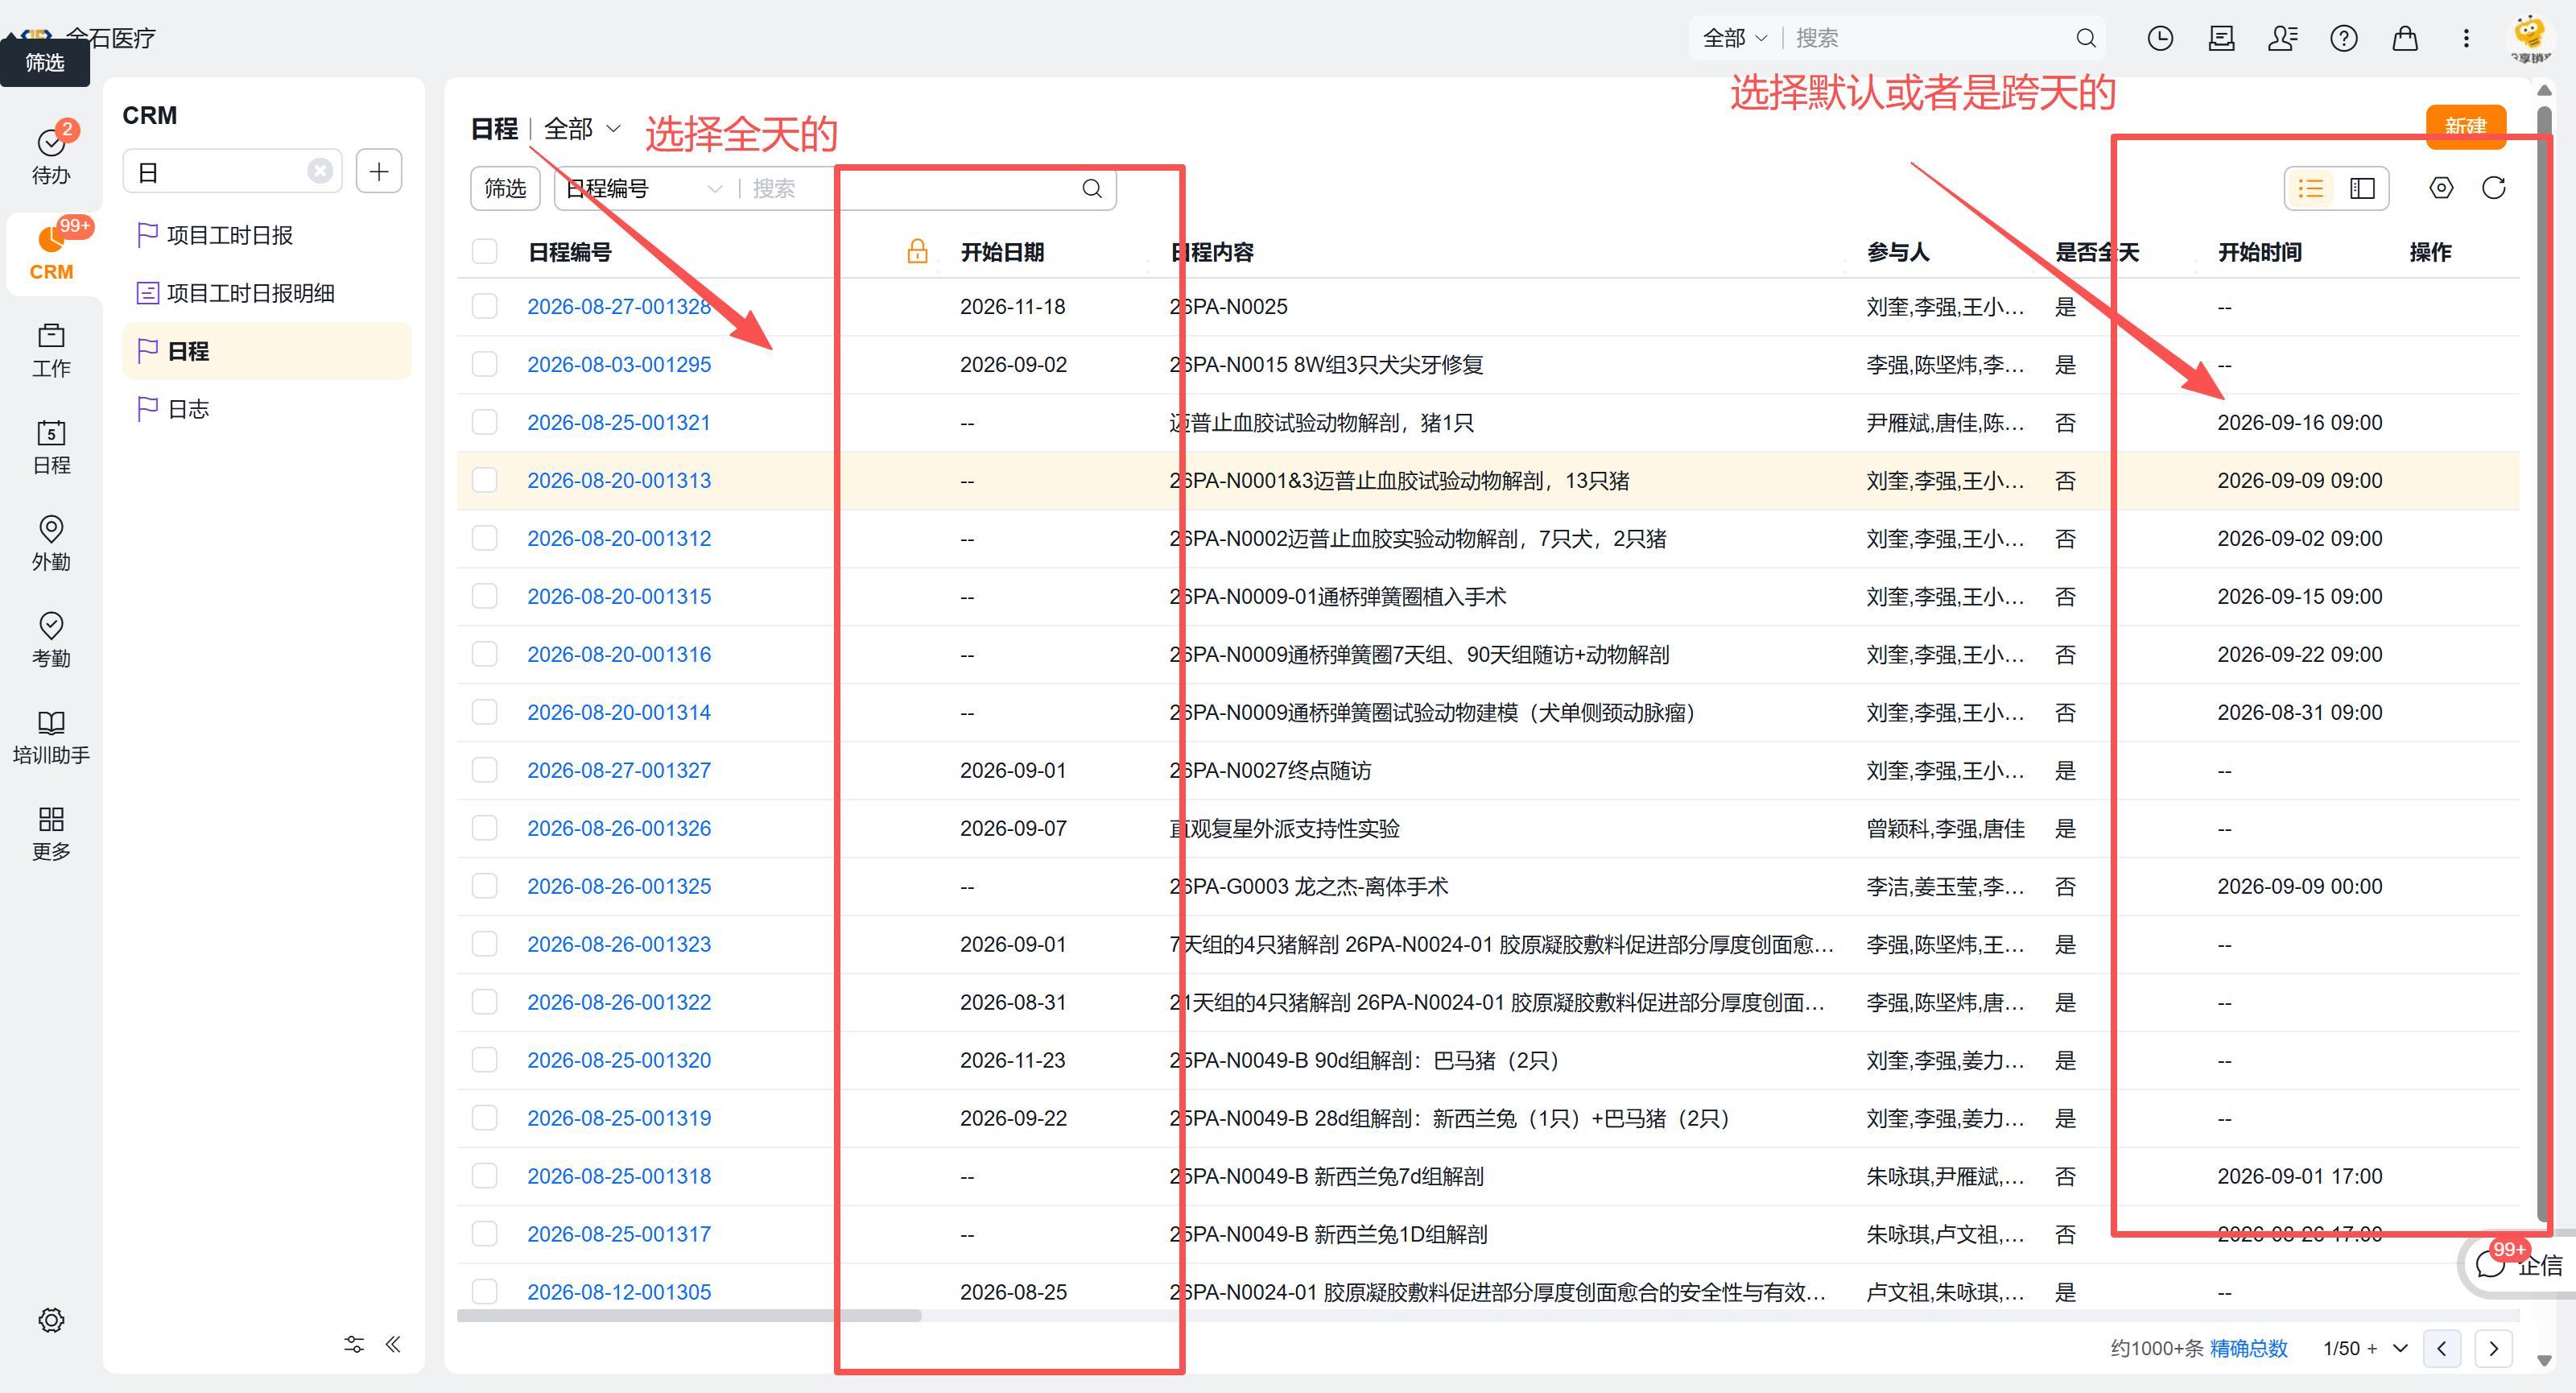Open the 外勤 field-work module

[51, 543]
